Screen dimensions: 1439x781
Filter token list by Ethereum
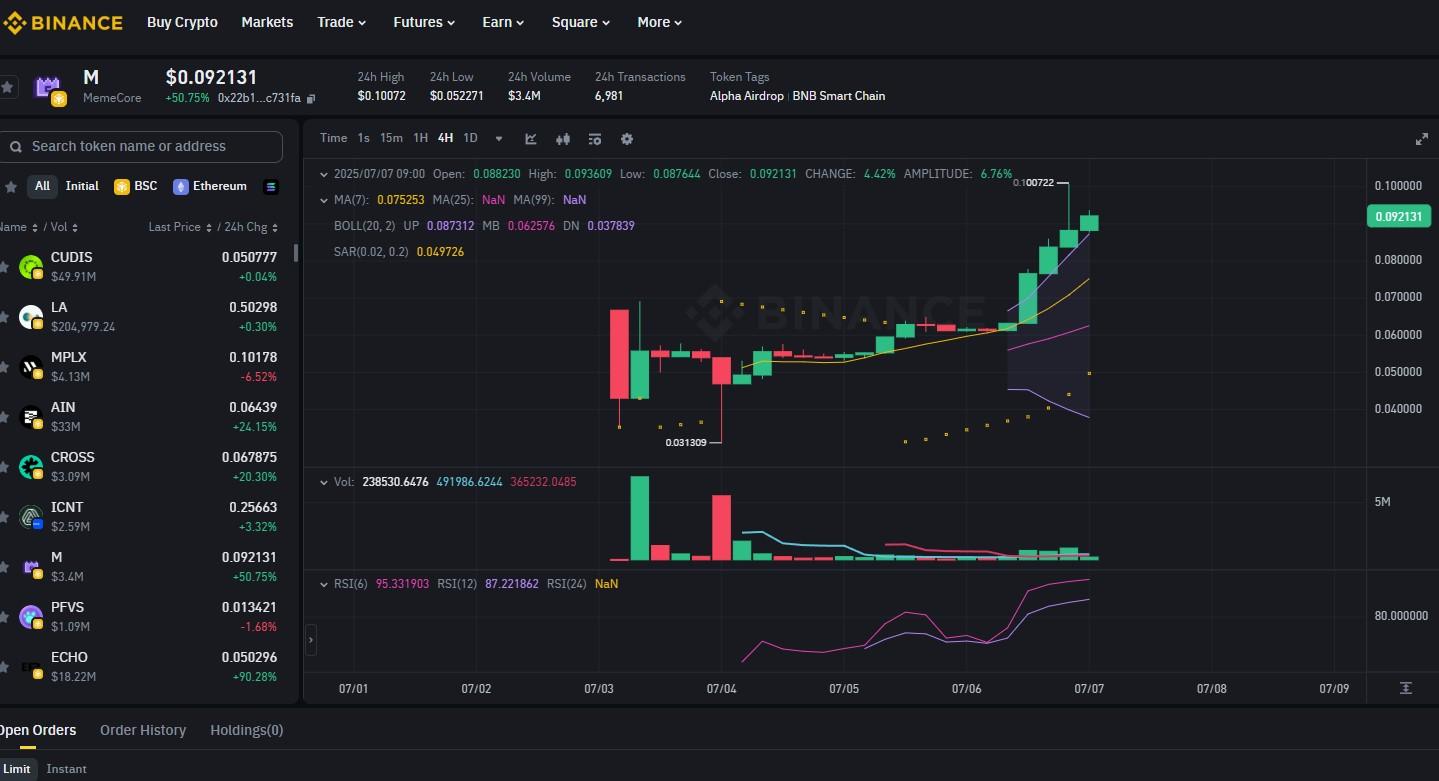tap(210, 186)
